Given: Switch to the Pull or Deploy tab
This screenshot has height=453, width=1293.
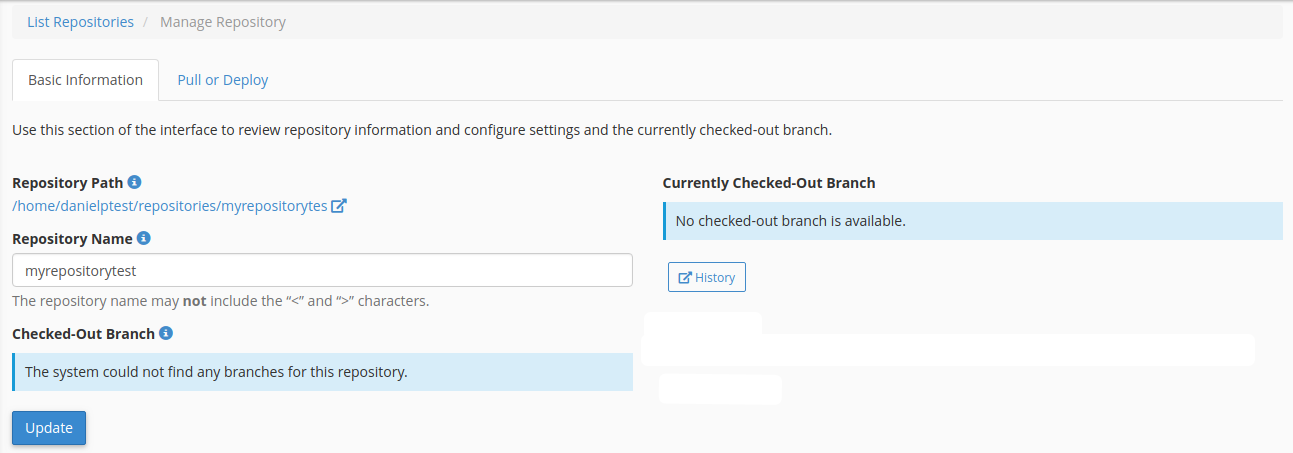Looking at the screenshot, I should (x=223, y=80).
